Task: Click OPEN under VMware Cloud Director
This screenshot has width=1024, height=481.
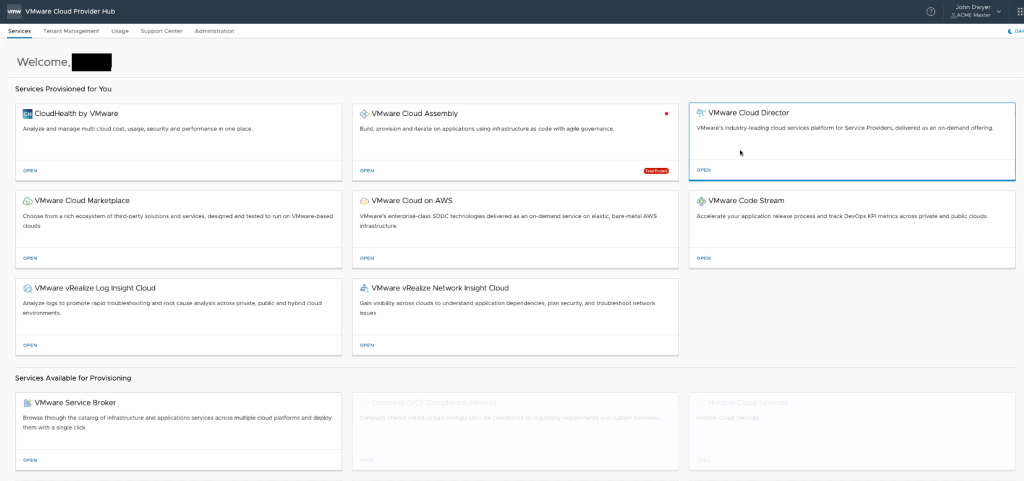Action: (704, 170)
